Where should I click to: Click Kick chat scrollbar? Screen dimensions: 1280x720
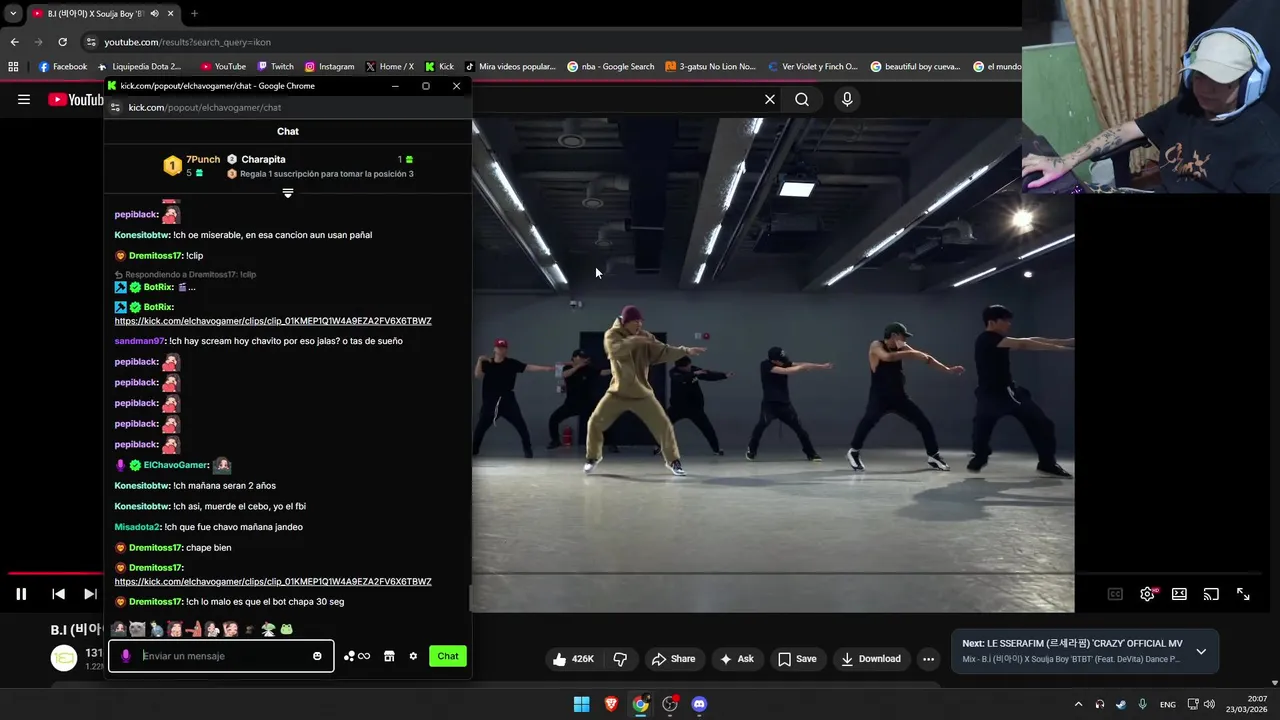click(x=470, y=598)
